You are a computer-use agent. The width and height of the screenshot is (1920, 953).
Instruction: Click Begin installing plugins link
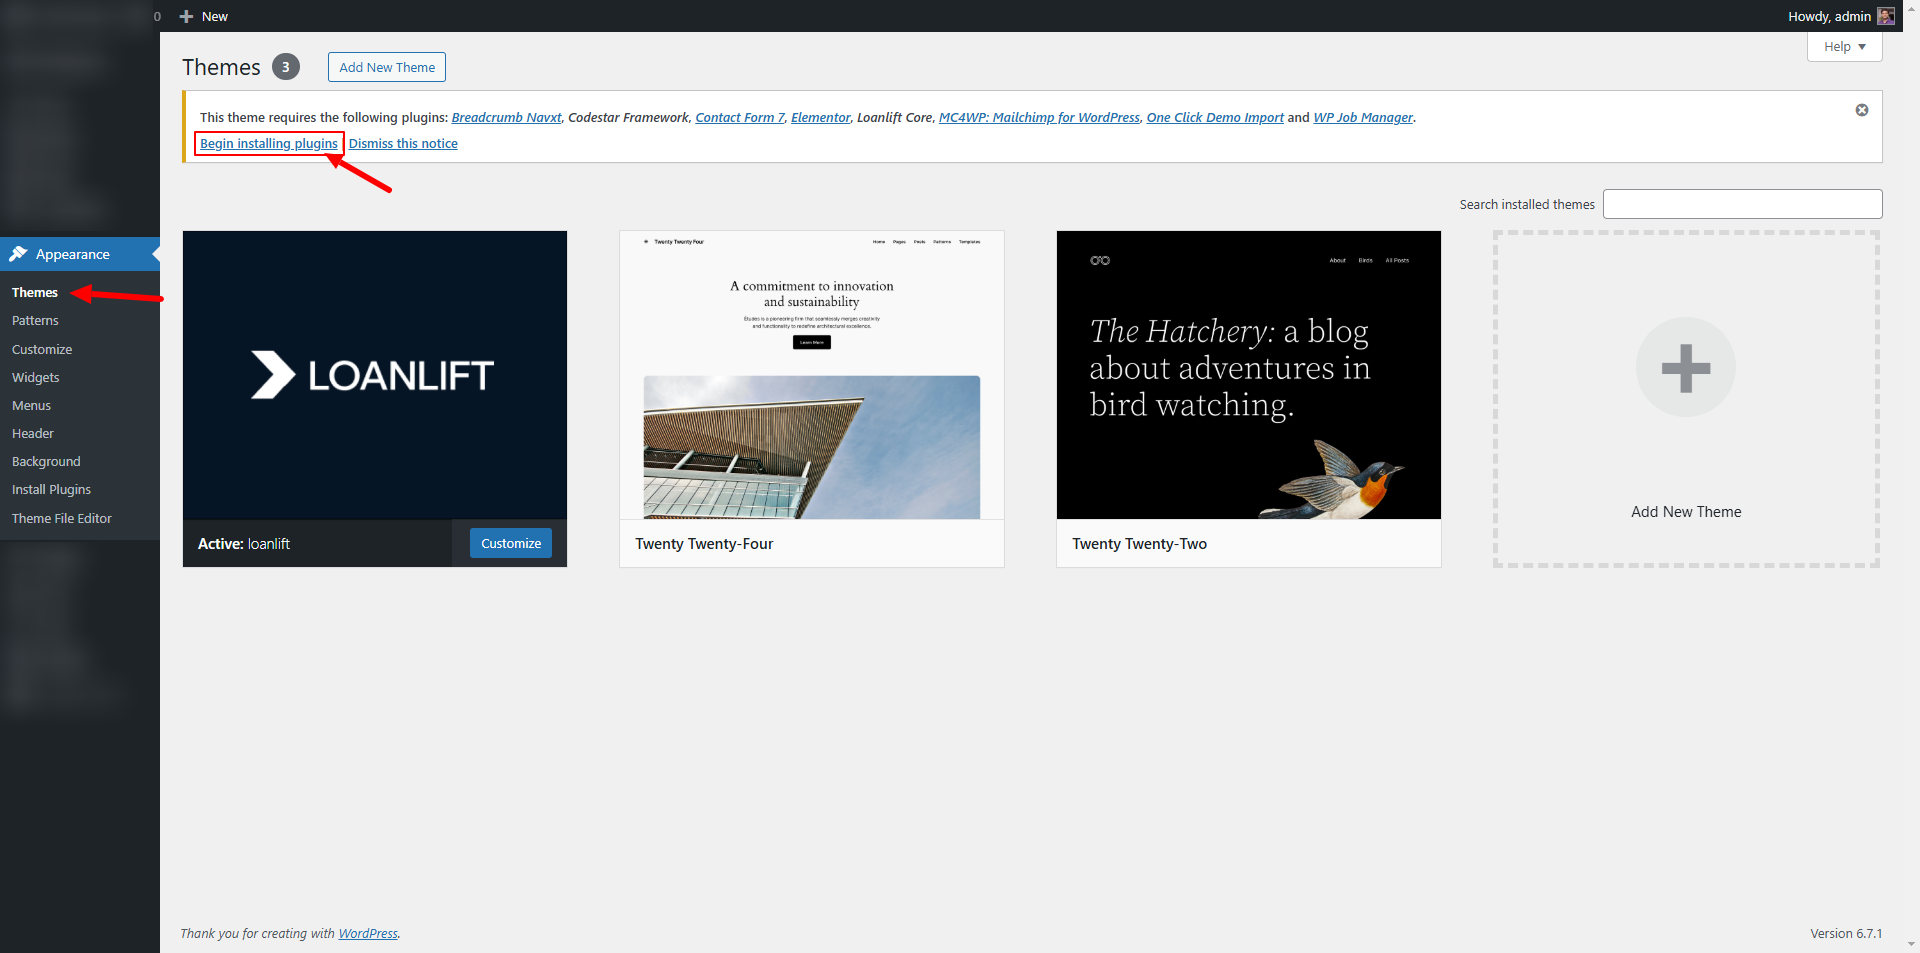tap(268, 144)
